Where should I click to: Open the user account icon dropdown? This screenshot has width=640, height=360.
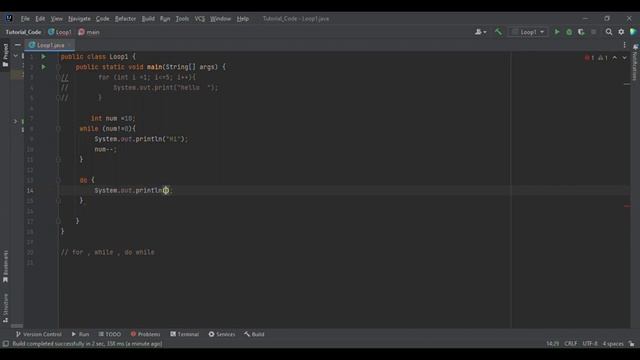pyautogui.click(x=480, y=32)
